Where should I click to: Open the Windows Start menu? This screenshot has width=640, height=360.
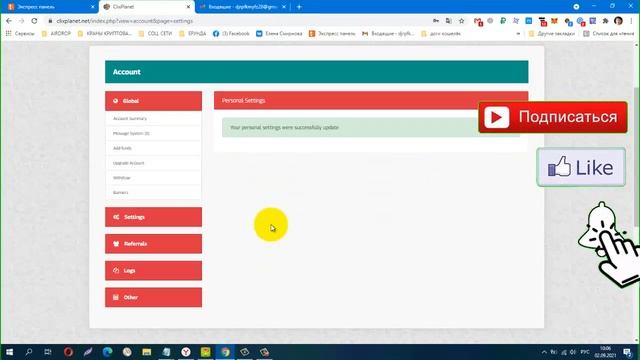coord(9,352)
